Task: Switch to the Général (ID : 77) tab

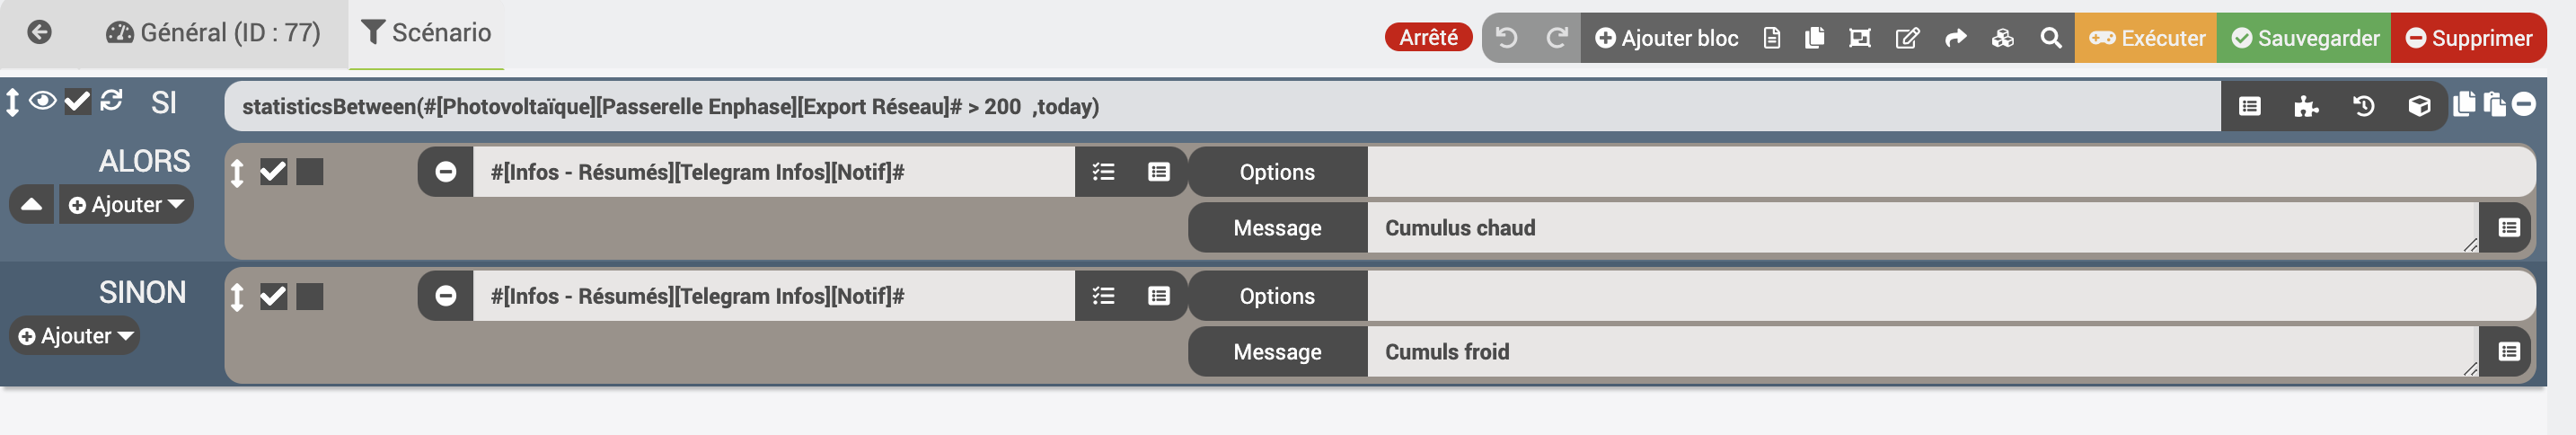Action: pos(213,33)
